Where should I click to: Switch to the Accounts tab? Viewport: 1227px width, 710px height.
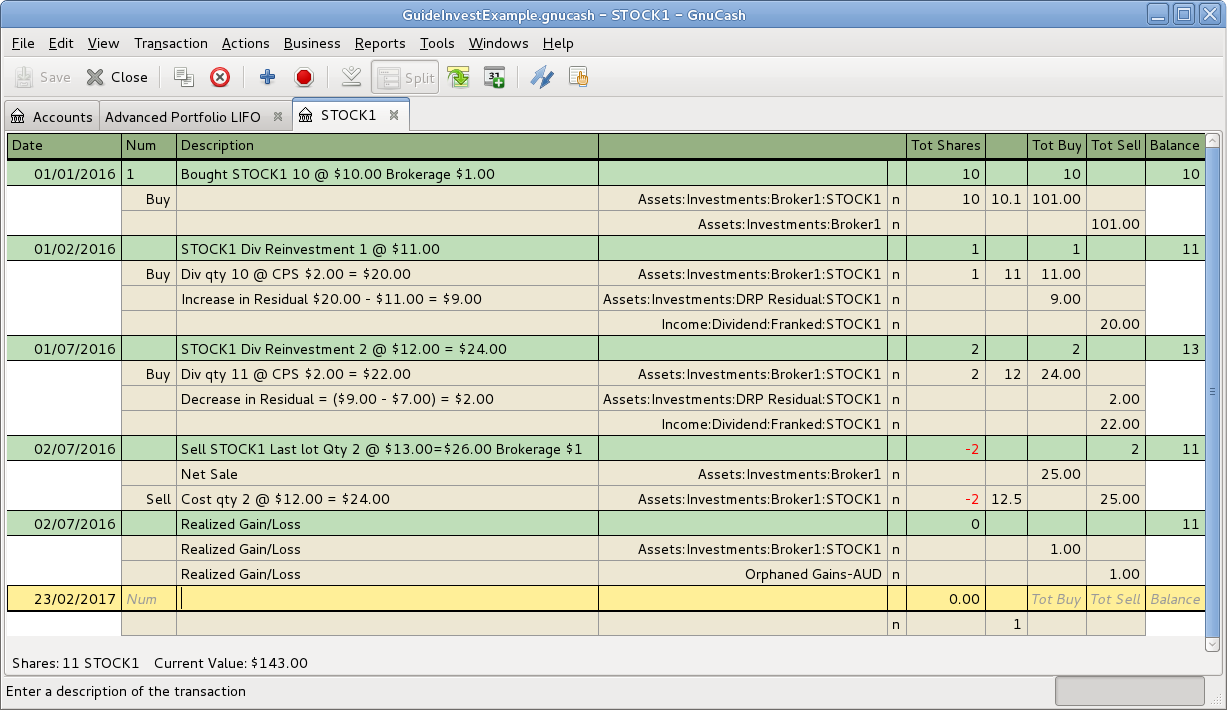click(52, 117)
